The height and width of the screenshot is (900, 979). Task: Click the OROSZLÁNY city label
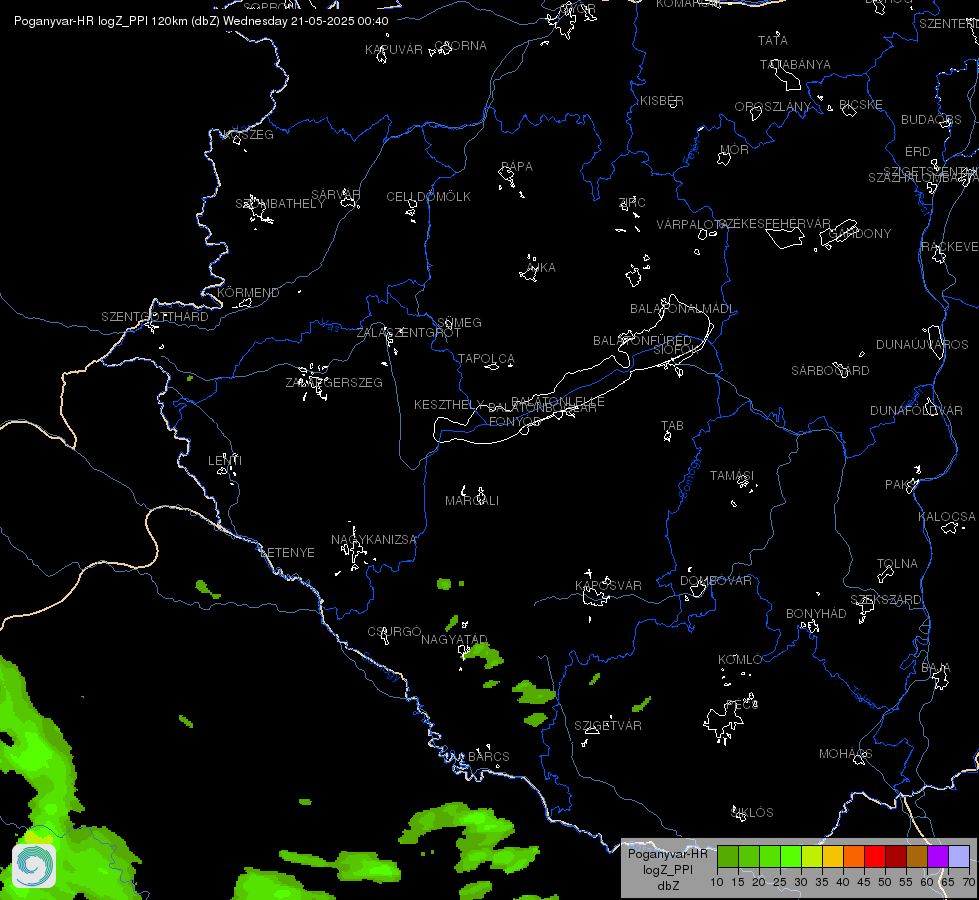click(772, 107)
